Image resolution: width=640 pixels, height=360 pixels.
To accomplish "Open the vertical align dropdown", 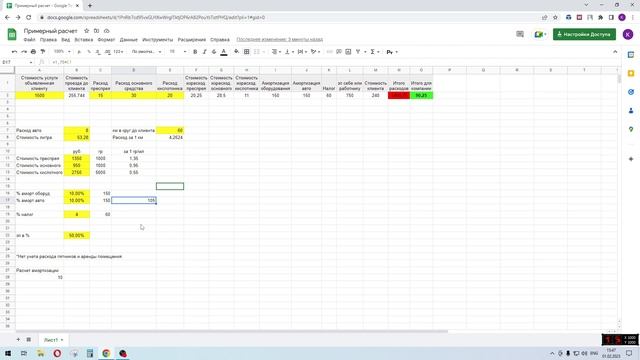I will tap(289, 52).
